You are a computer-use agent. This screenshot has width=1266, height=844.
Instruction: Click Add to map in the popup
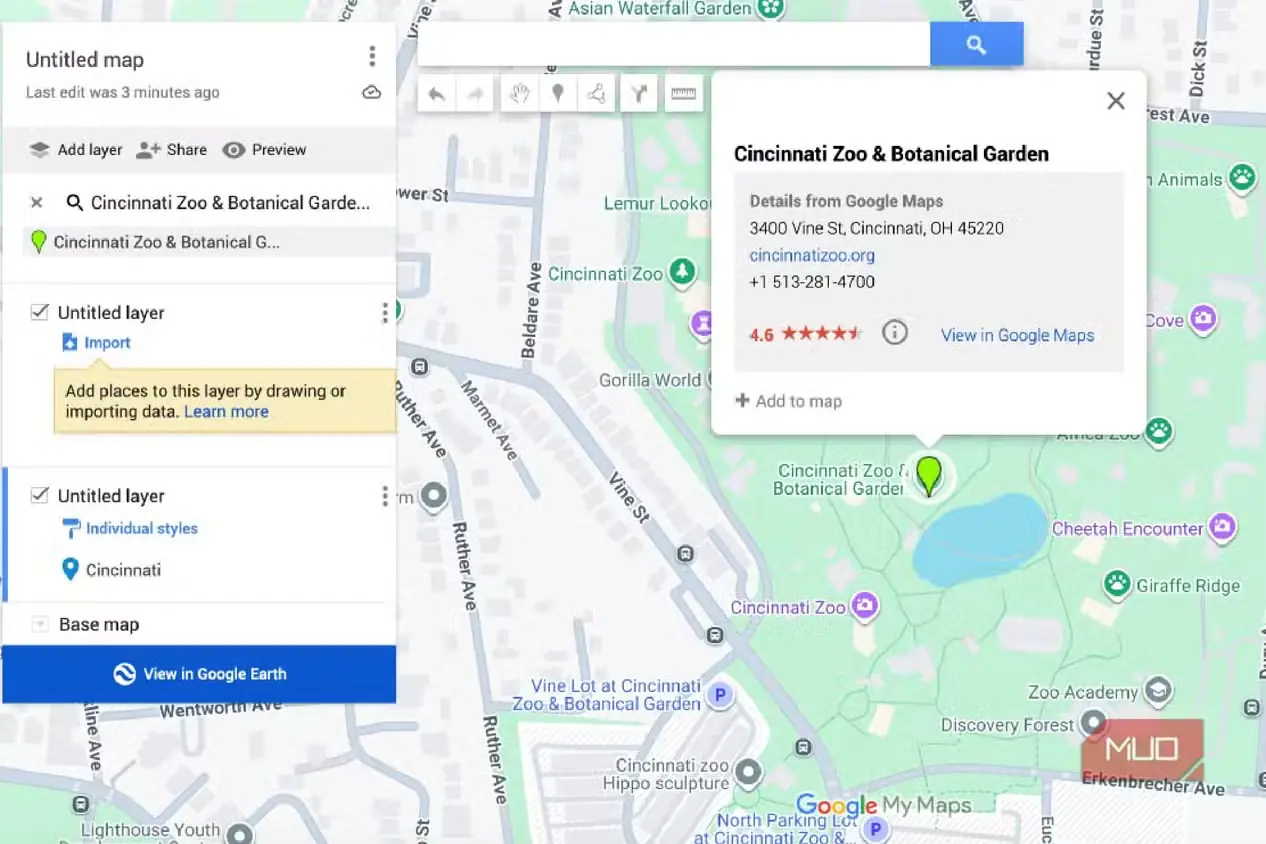tap(789, 401)
